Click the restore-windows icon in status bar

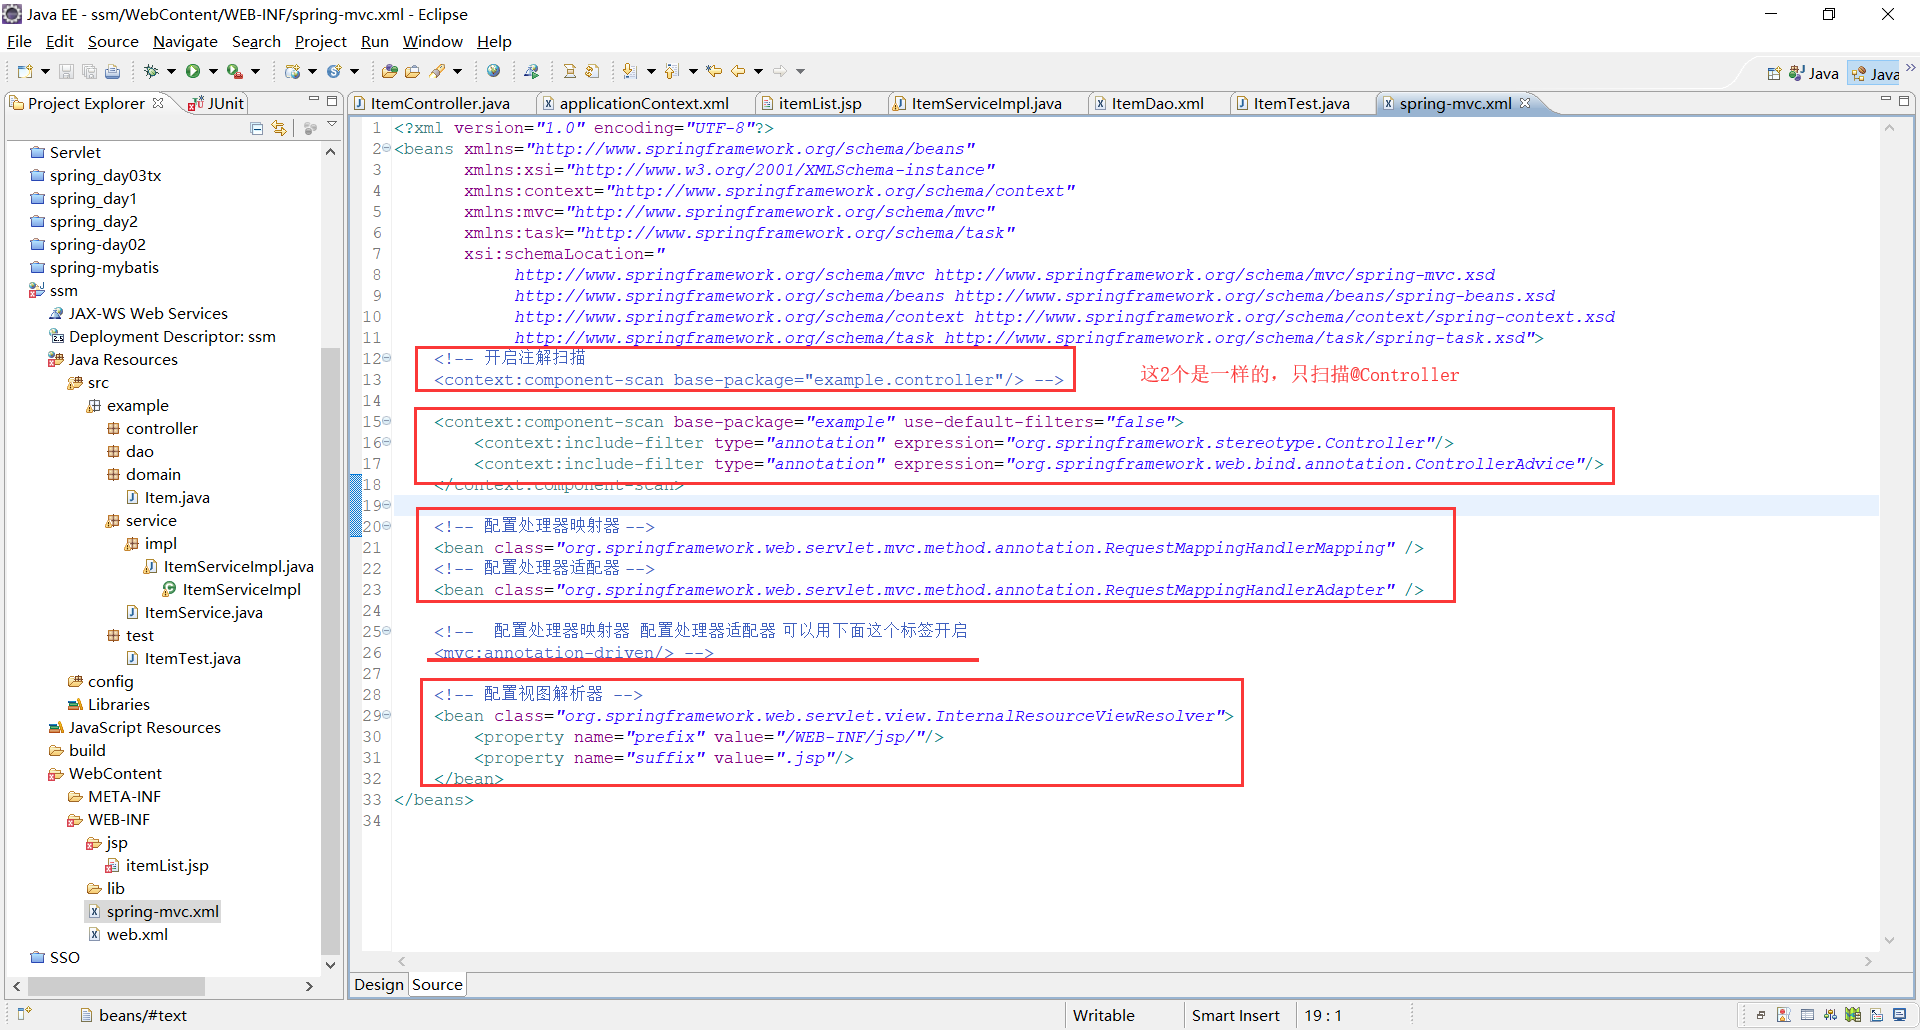tap(1760, 1015)
